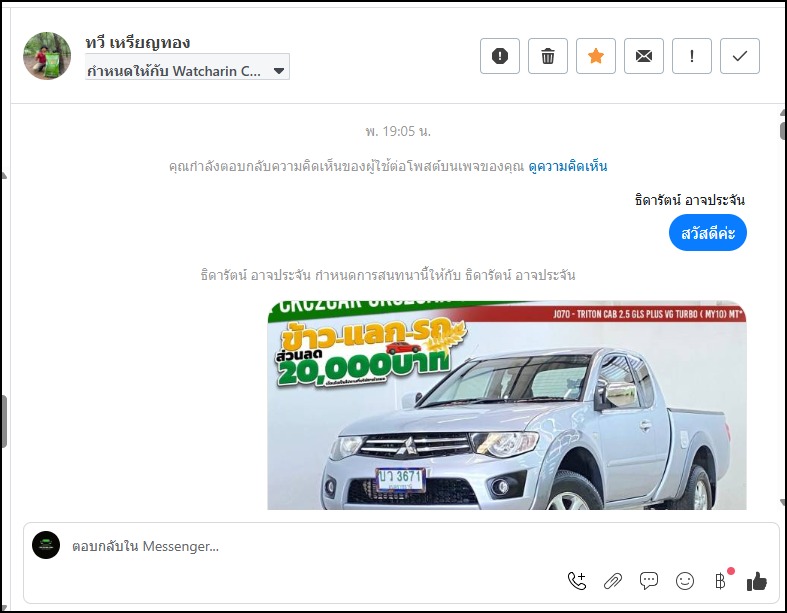Click the page avatar beside reply box
This screenshot has width=787, height=613.
point(46,545)
